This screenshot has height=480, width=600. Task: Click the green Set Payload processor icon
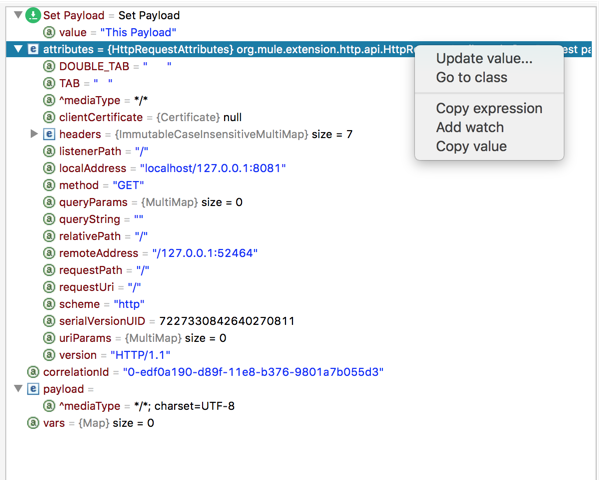click(31, 16)
